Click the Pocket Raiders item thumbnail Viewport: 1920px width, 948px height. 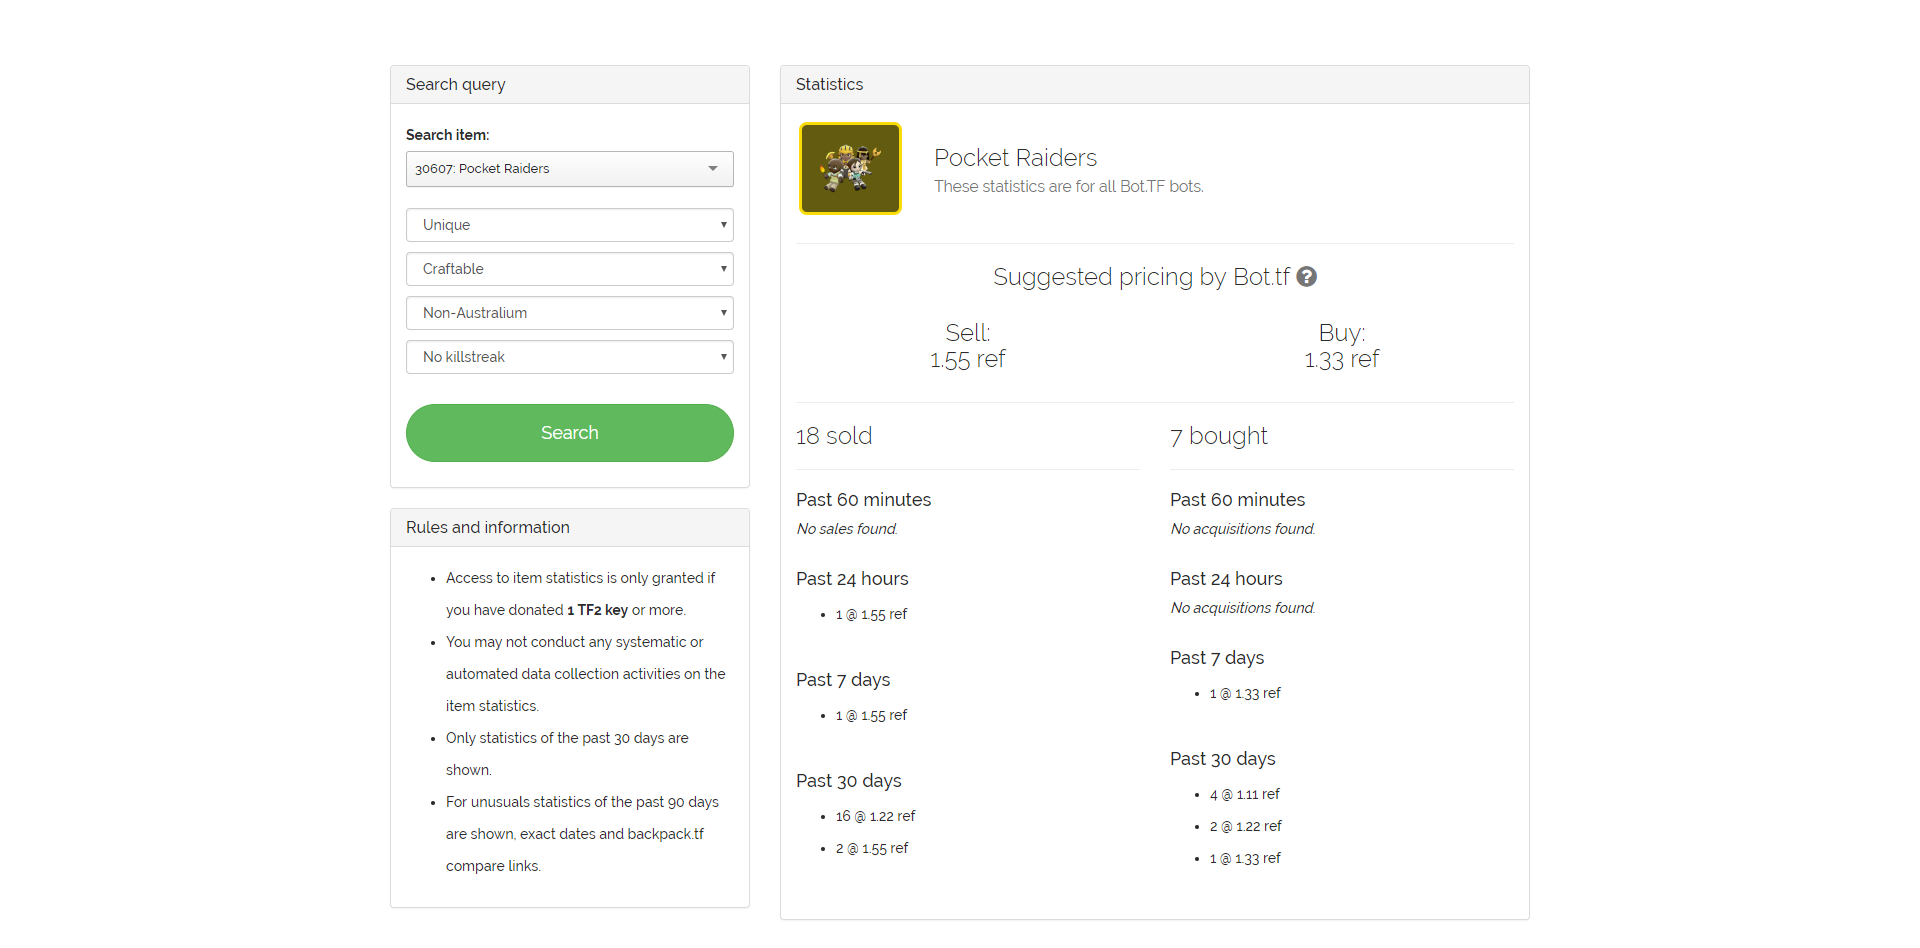(x=850, y=168)
